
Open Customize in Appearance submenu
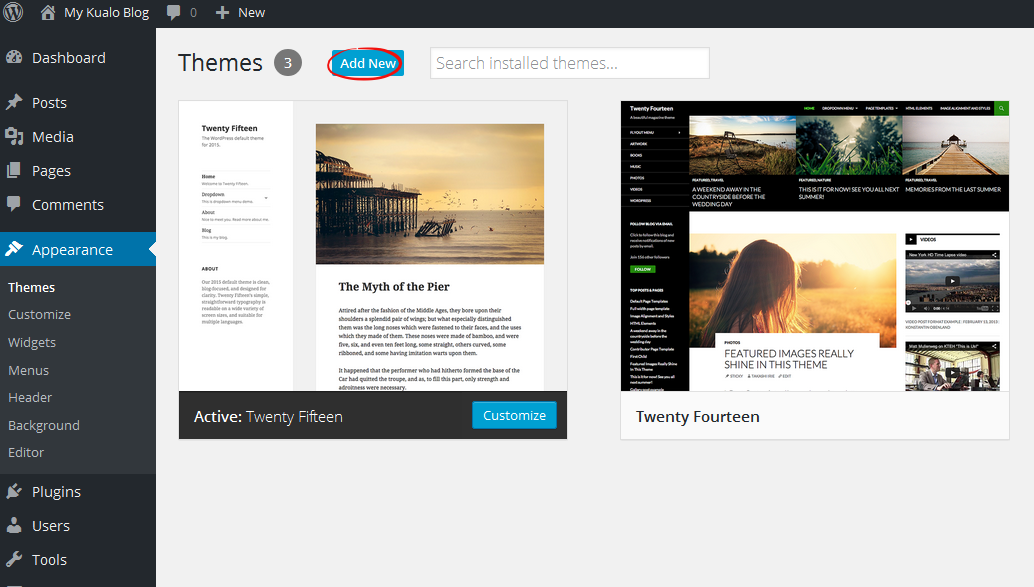[x=40, y=315]
